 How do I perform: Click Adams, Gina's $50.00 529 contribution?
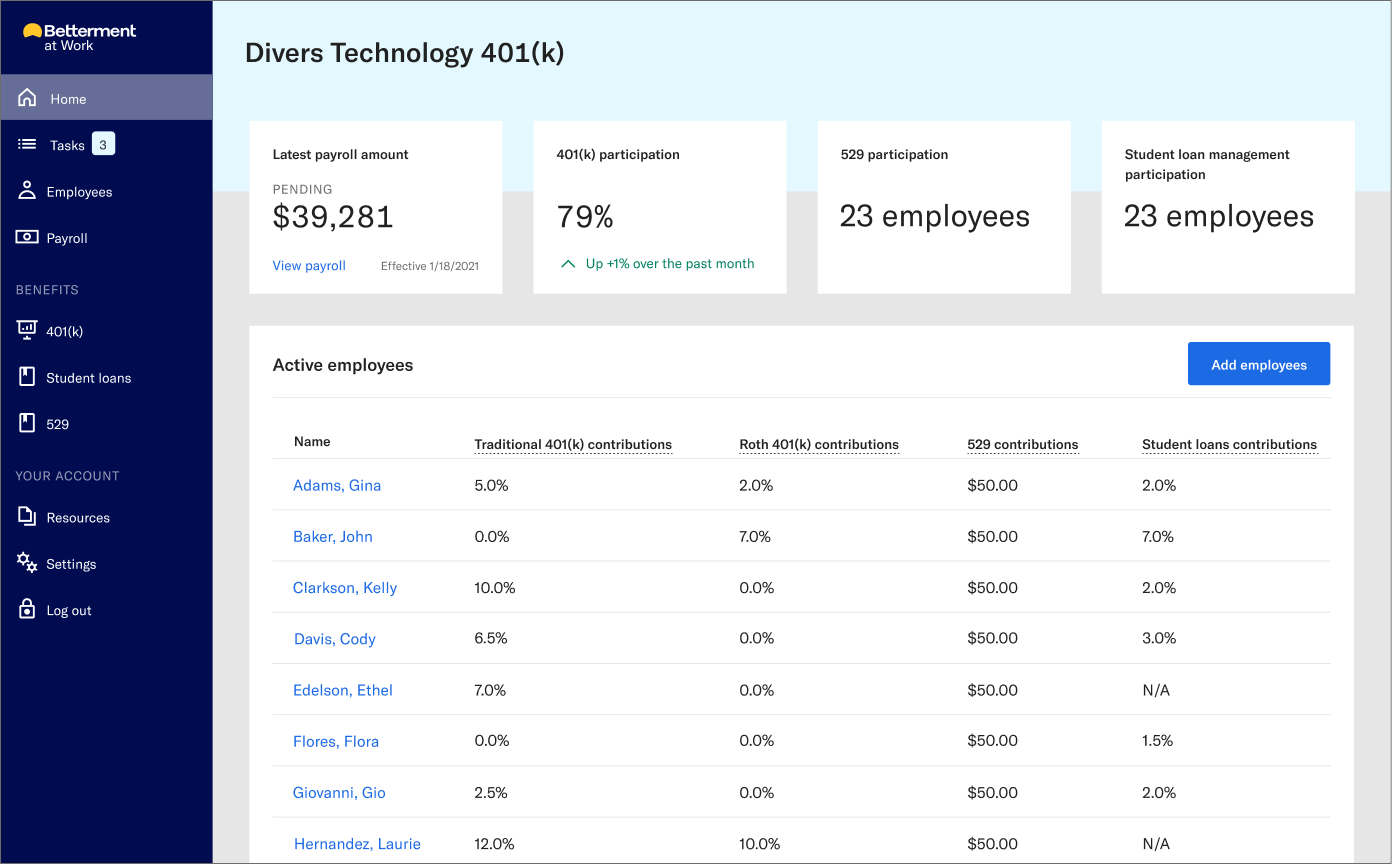click(x=992, y=485)
